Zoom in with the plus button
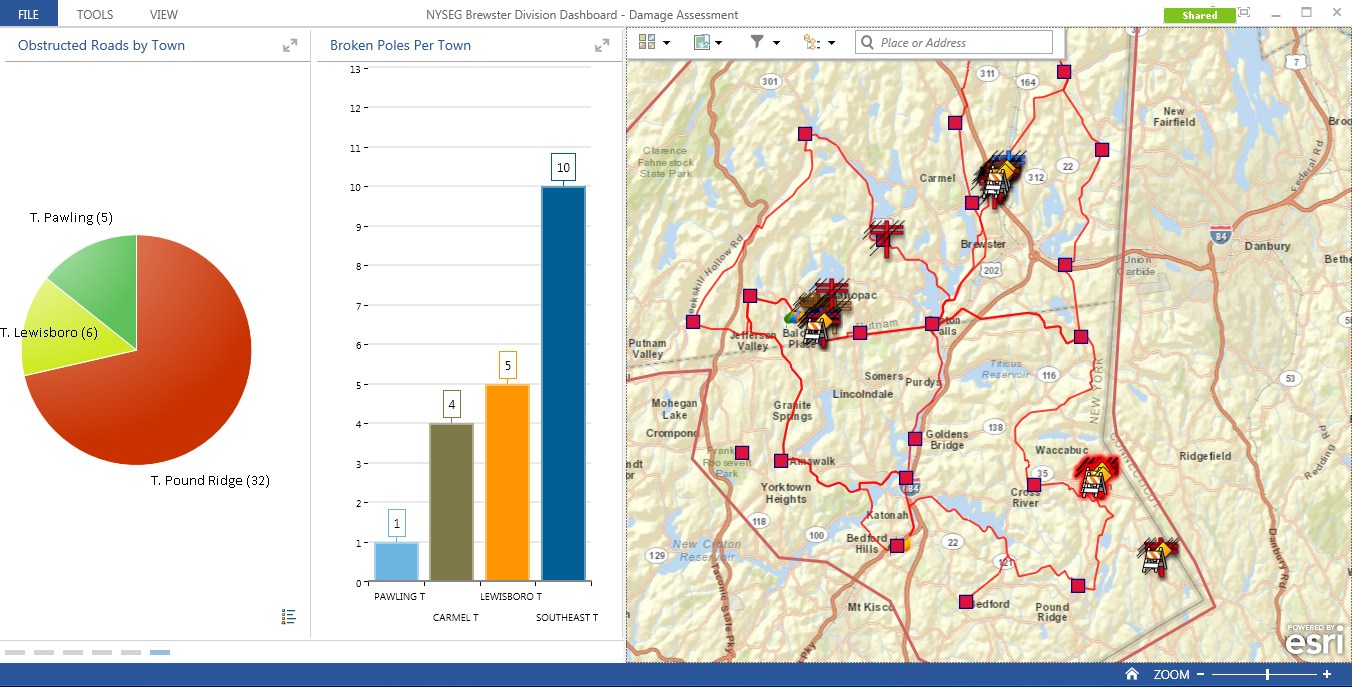The height and width of the screenshot is (687, 1352). pyautogui.click(x=1327, y=675)
